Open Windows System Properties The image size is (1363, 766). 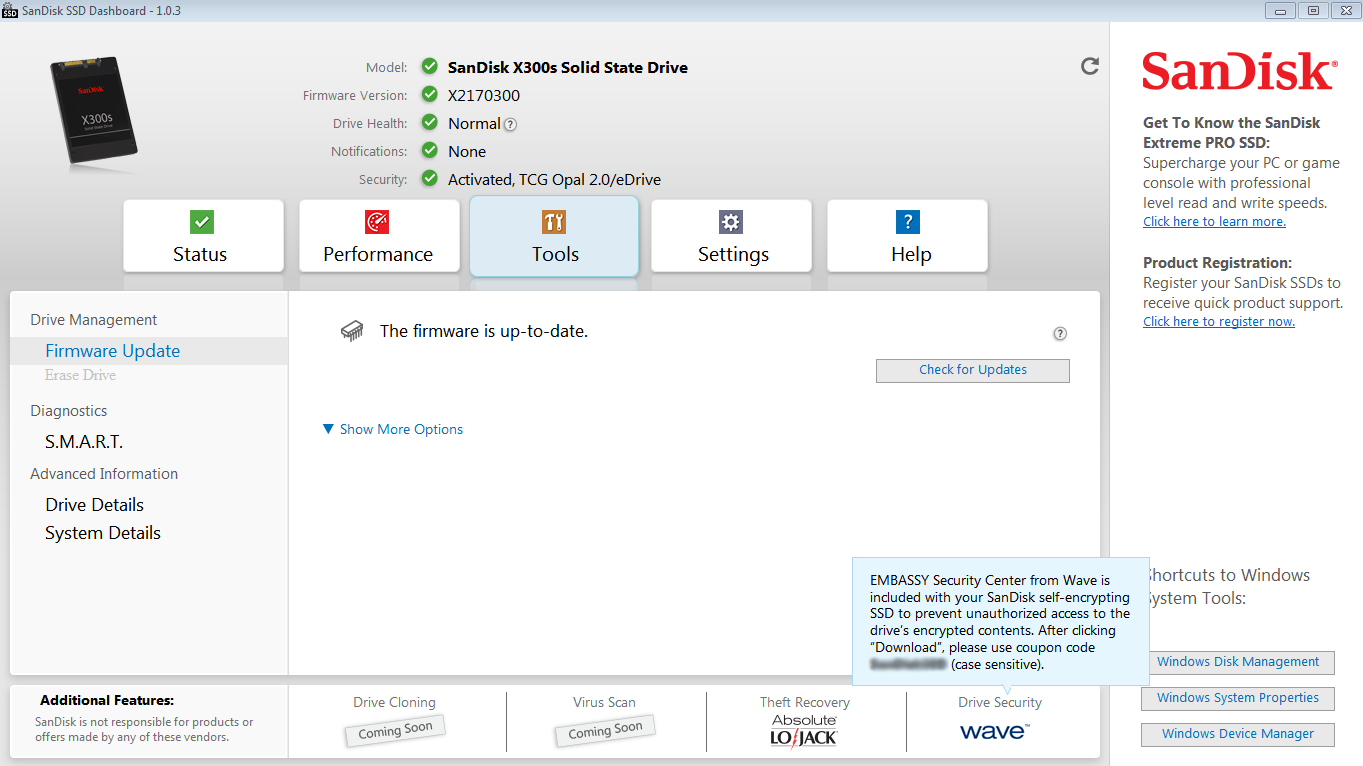pos(1238,698)
